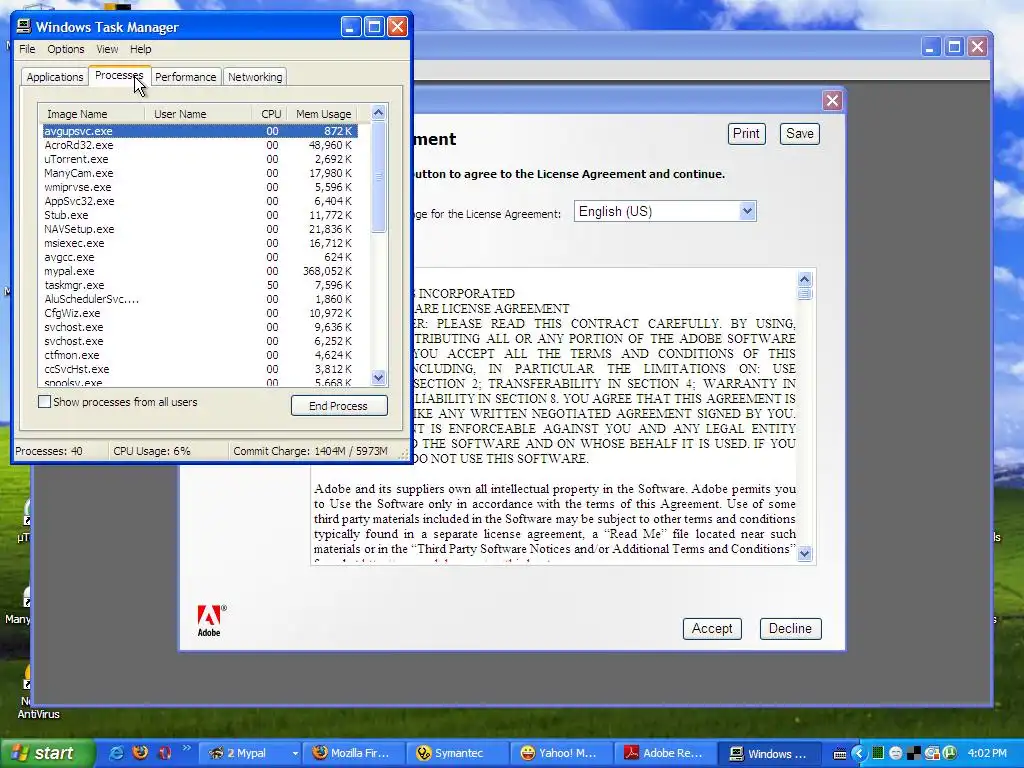Open the View menu in Task Manager

tap(107, 49)
